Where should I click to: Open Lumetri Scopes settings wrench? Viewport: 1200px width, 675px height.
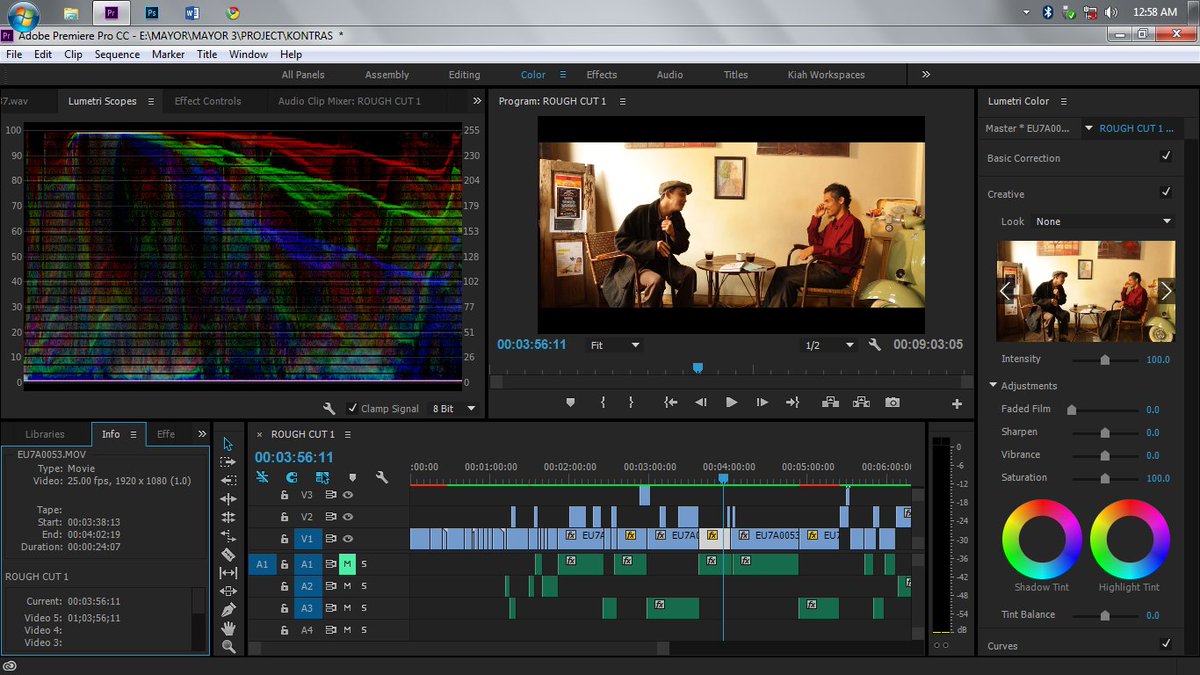pyautogui.click(x=329, y=409)
